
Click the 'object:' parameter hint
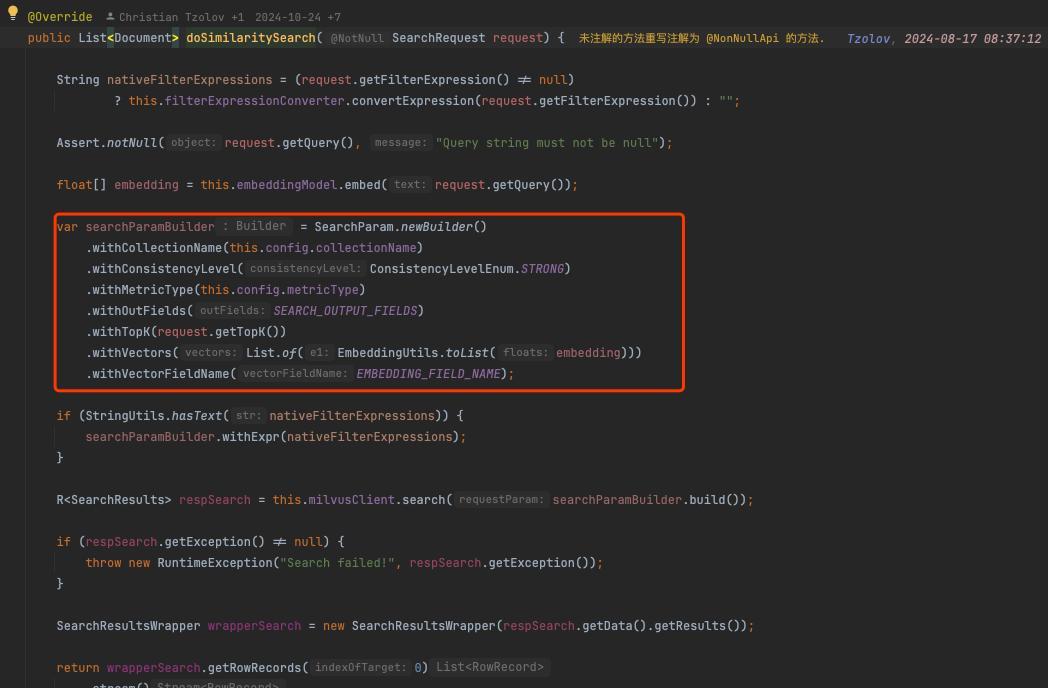[193, 142]
